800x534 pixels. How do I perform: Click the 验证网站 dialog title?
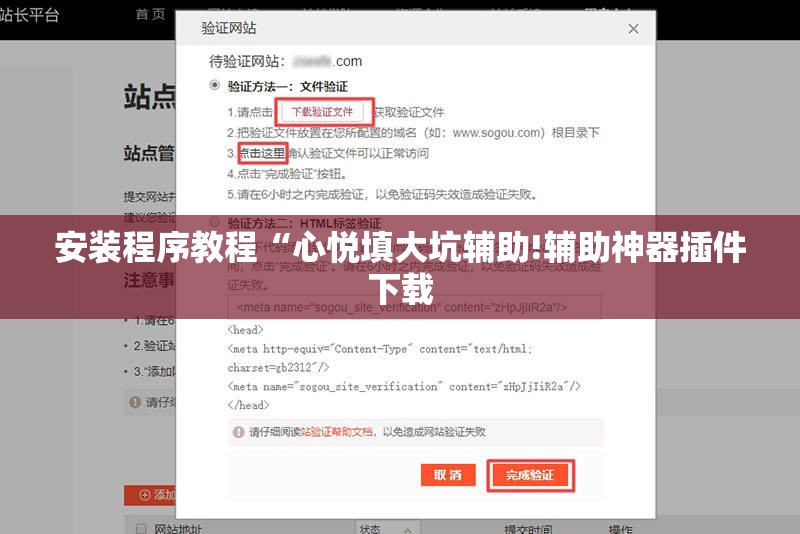(229, 28)
